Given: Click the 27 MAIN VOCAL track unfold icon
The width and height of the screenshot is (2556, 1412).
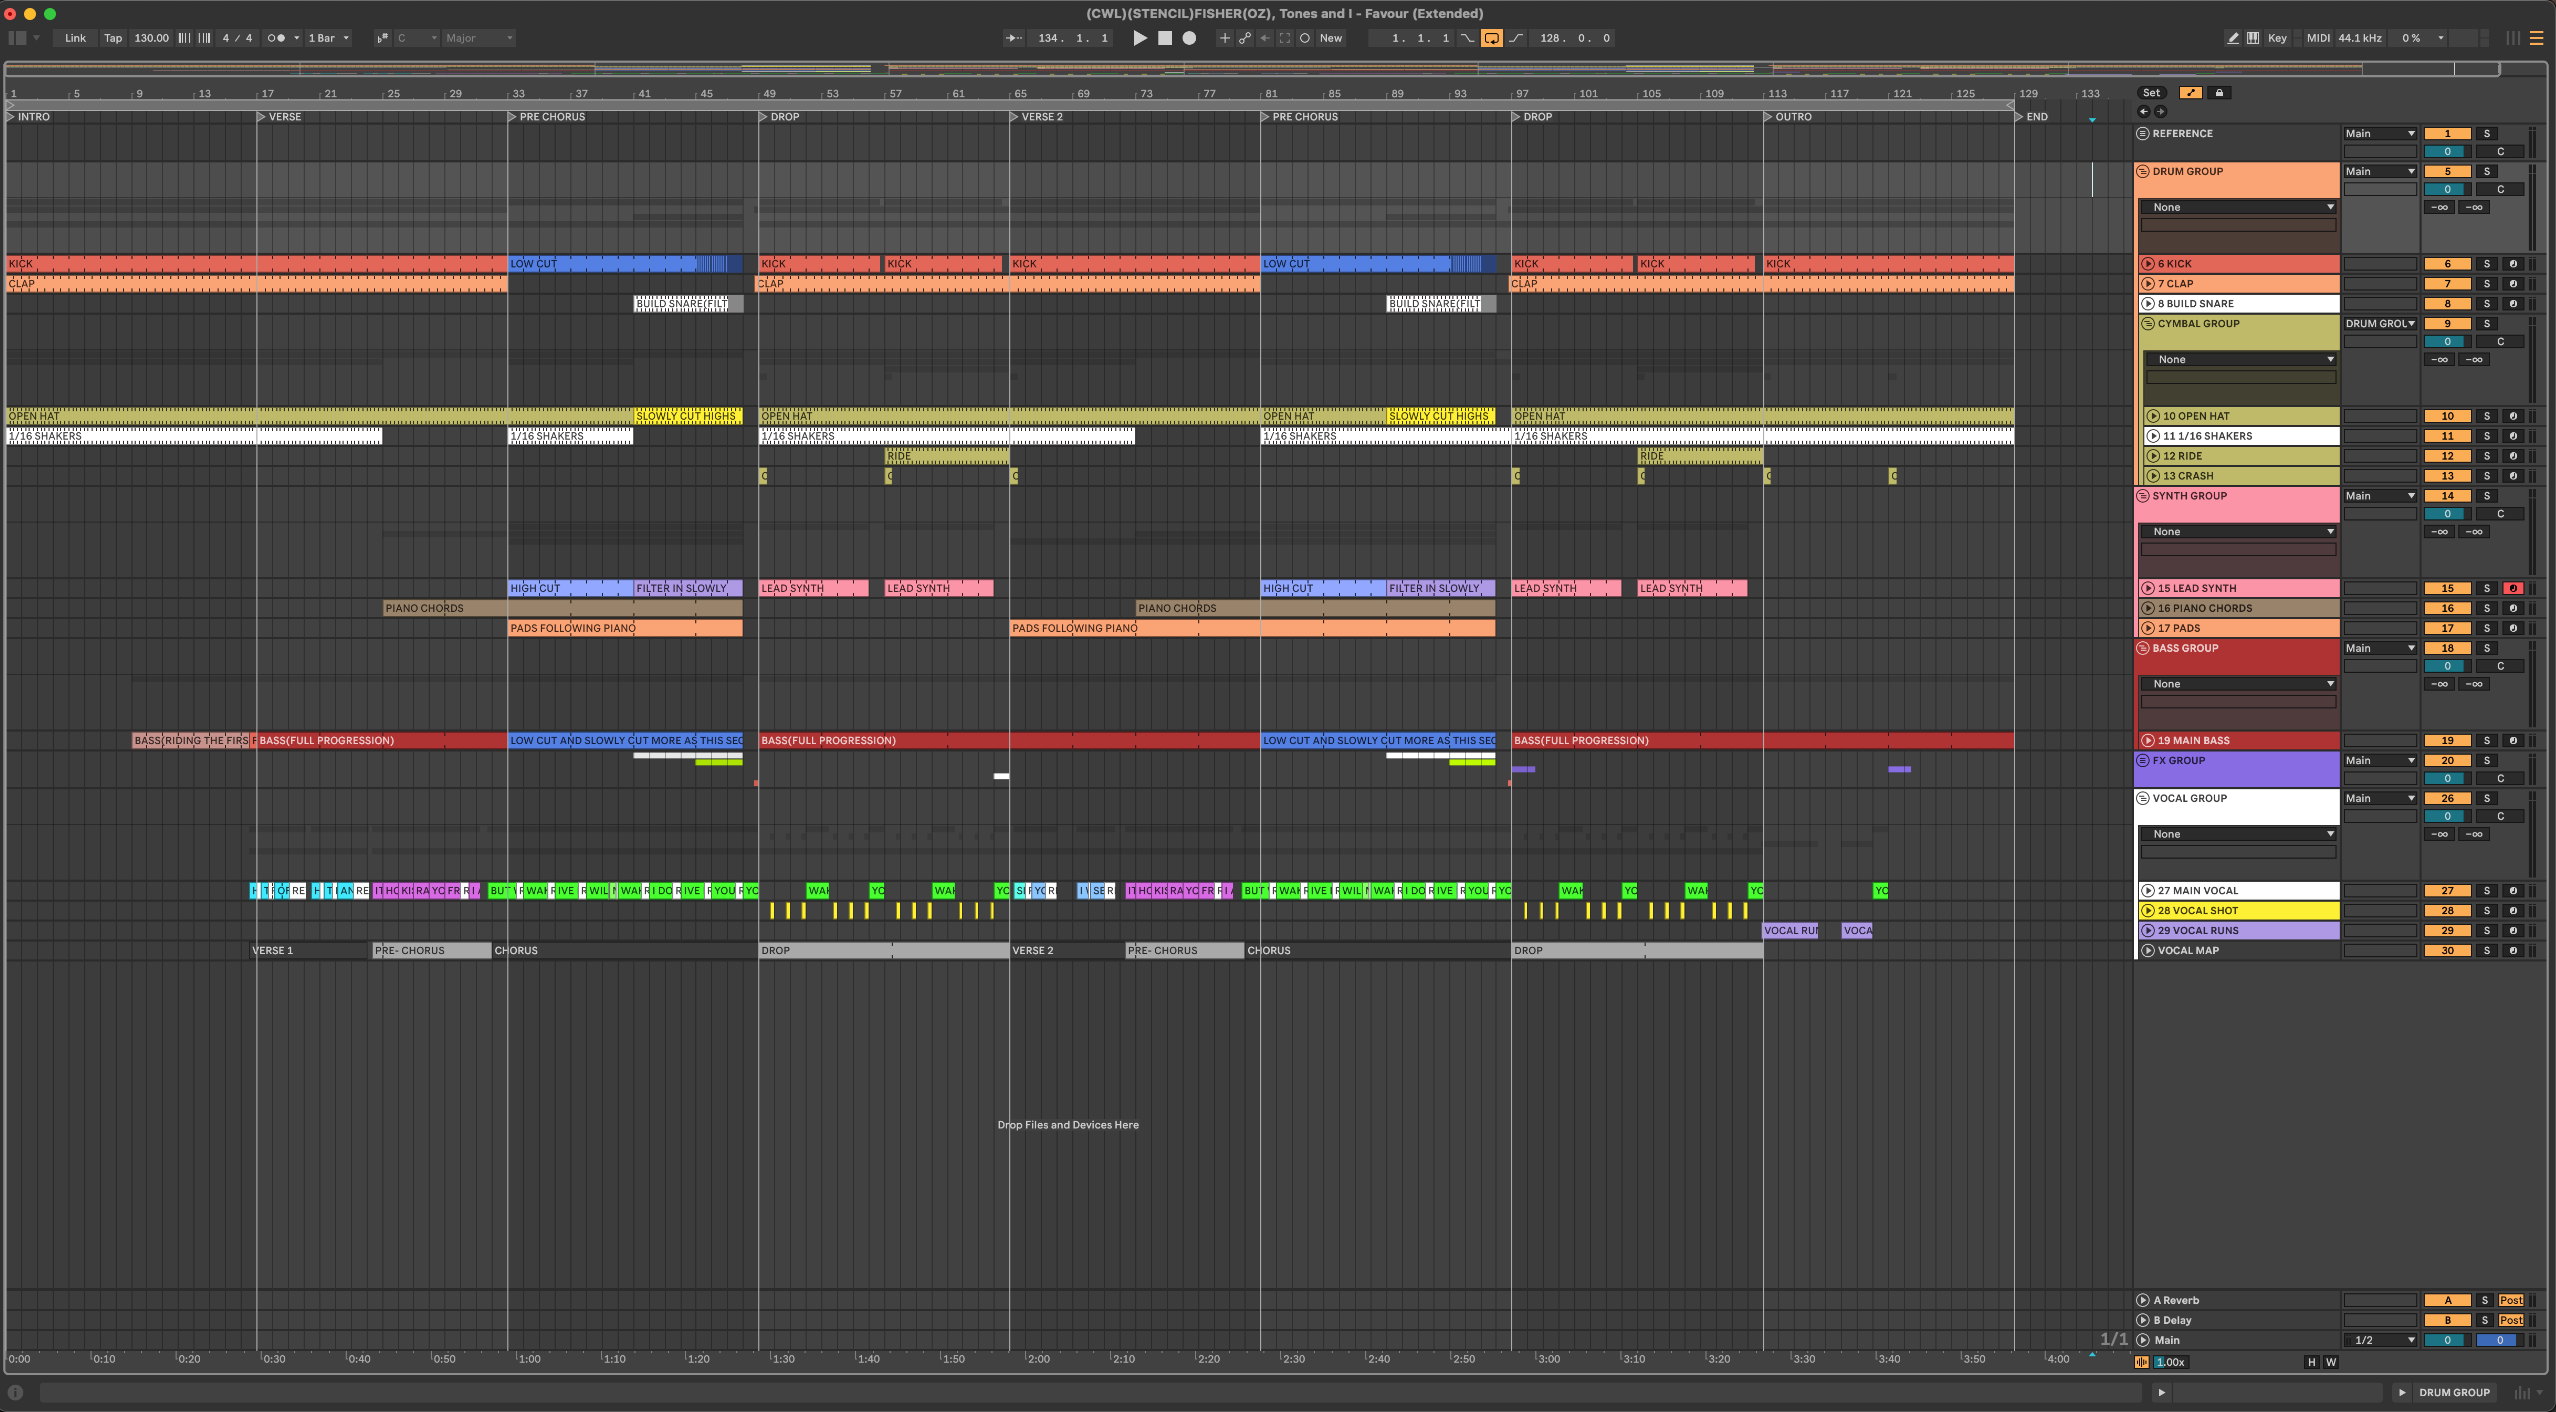Looking at the screenshot, I should coord(2147,891).
